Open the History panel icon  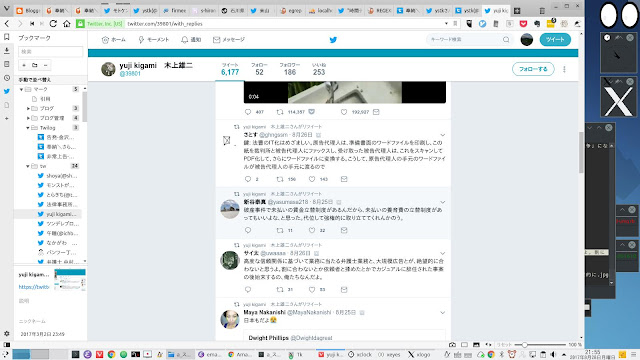point(7,78)
